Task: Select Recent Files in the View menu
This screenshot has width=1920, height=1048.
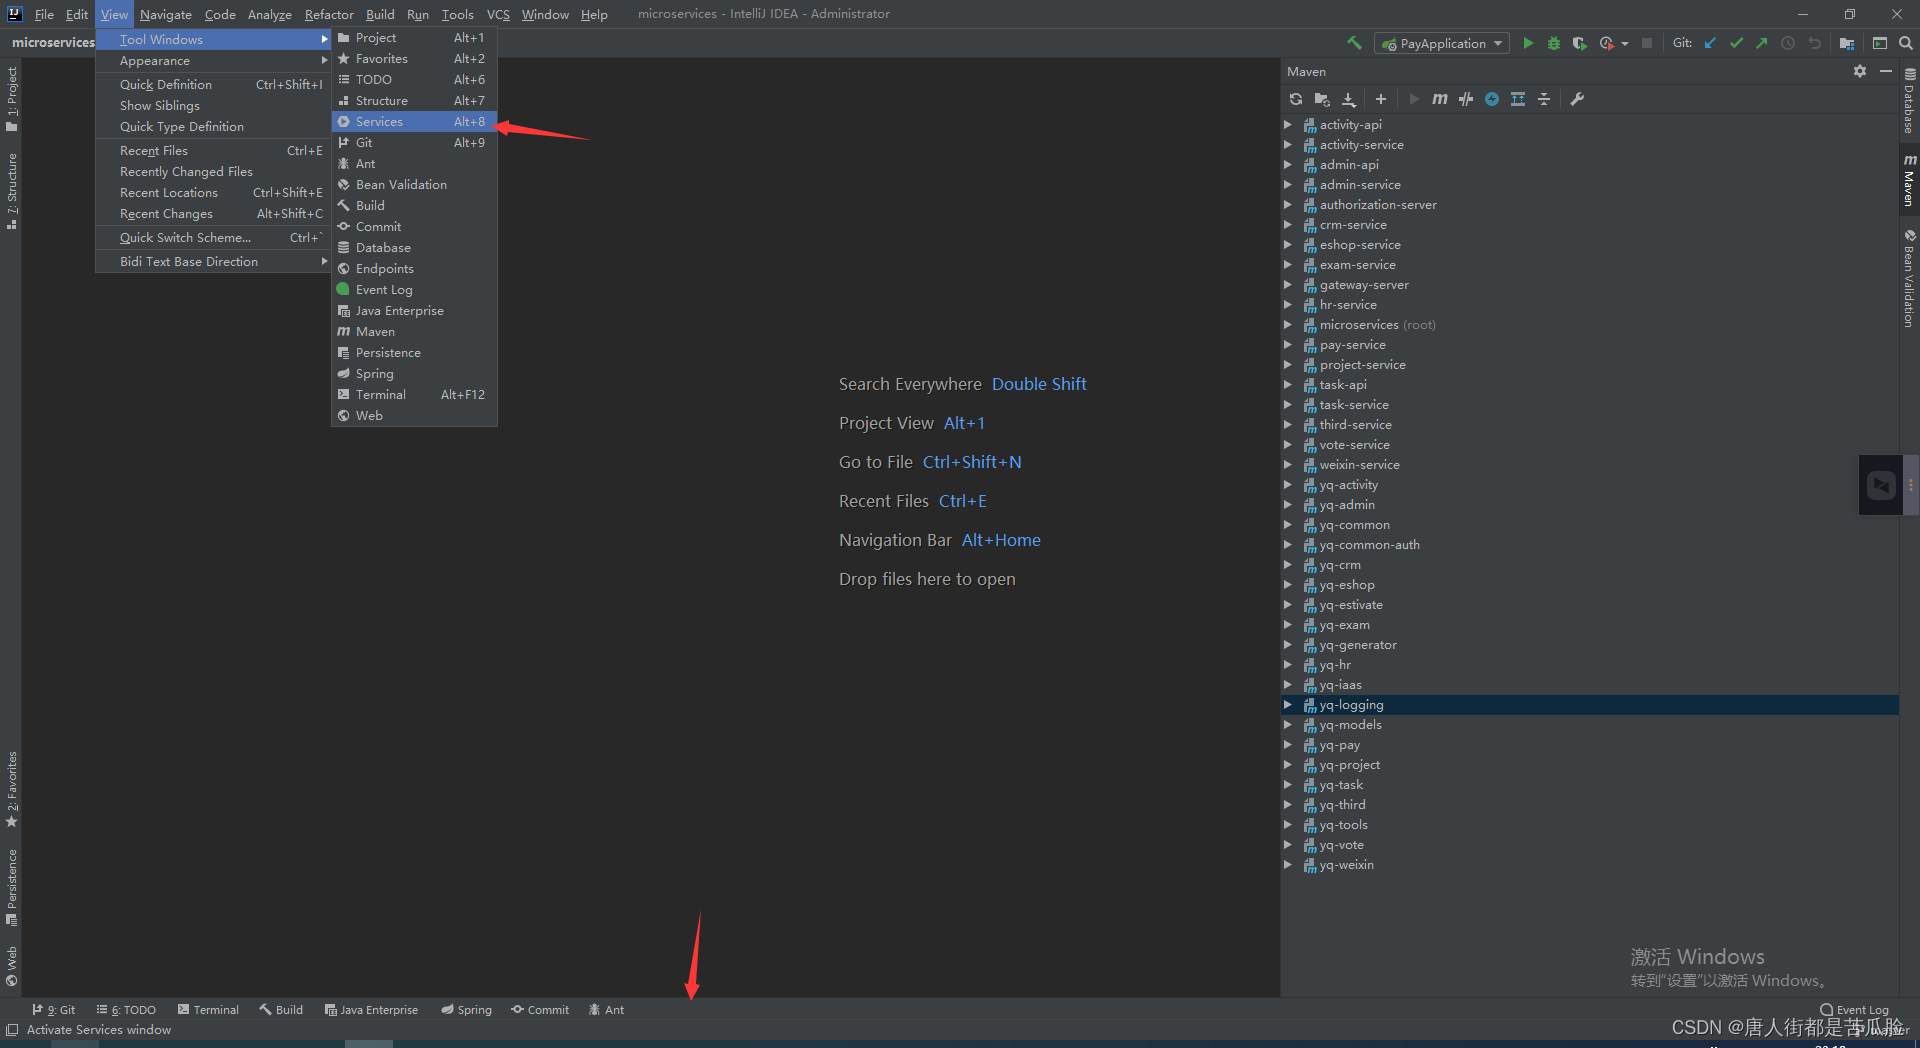Action: coord(213,151)
